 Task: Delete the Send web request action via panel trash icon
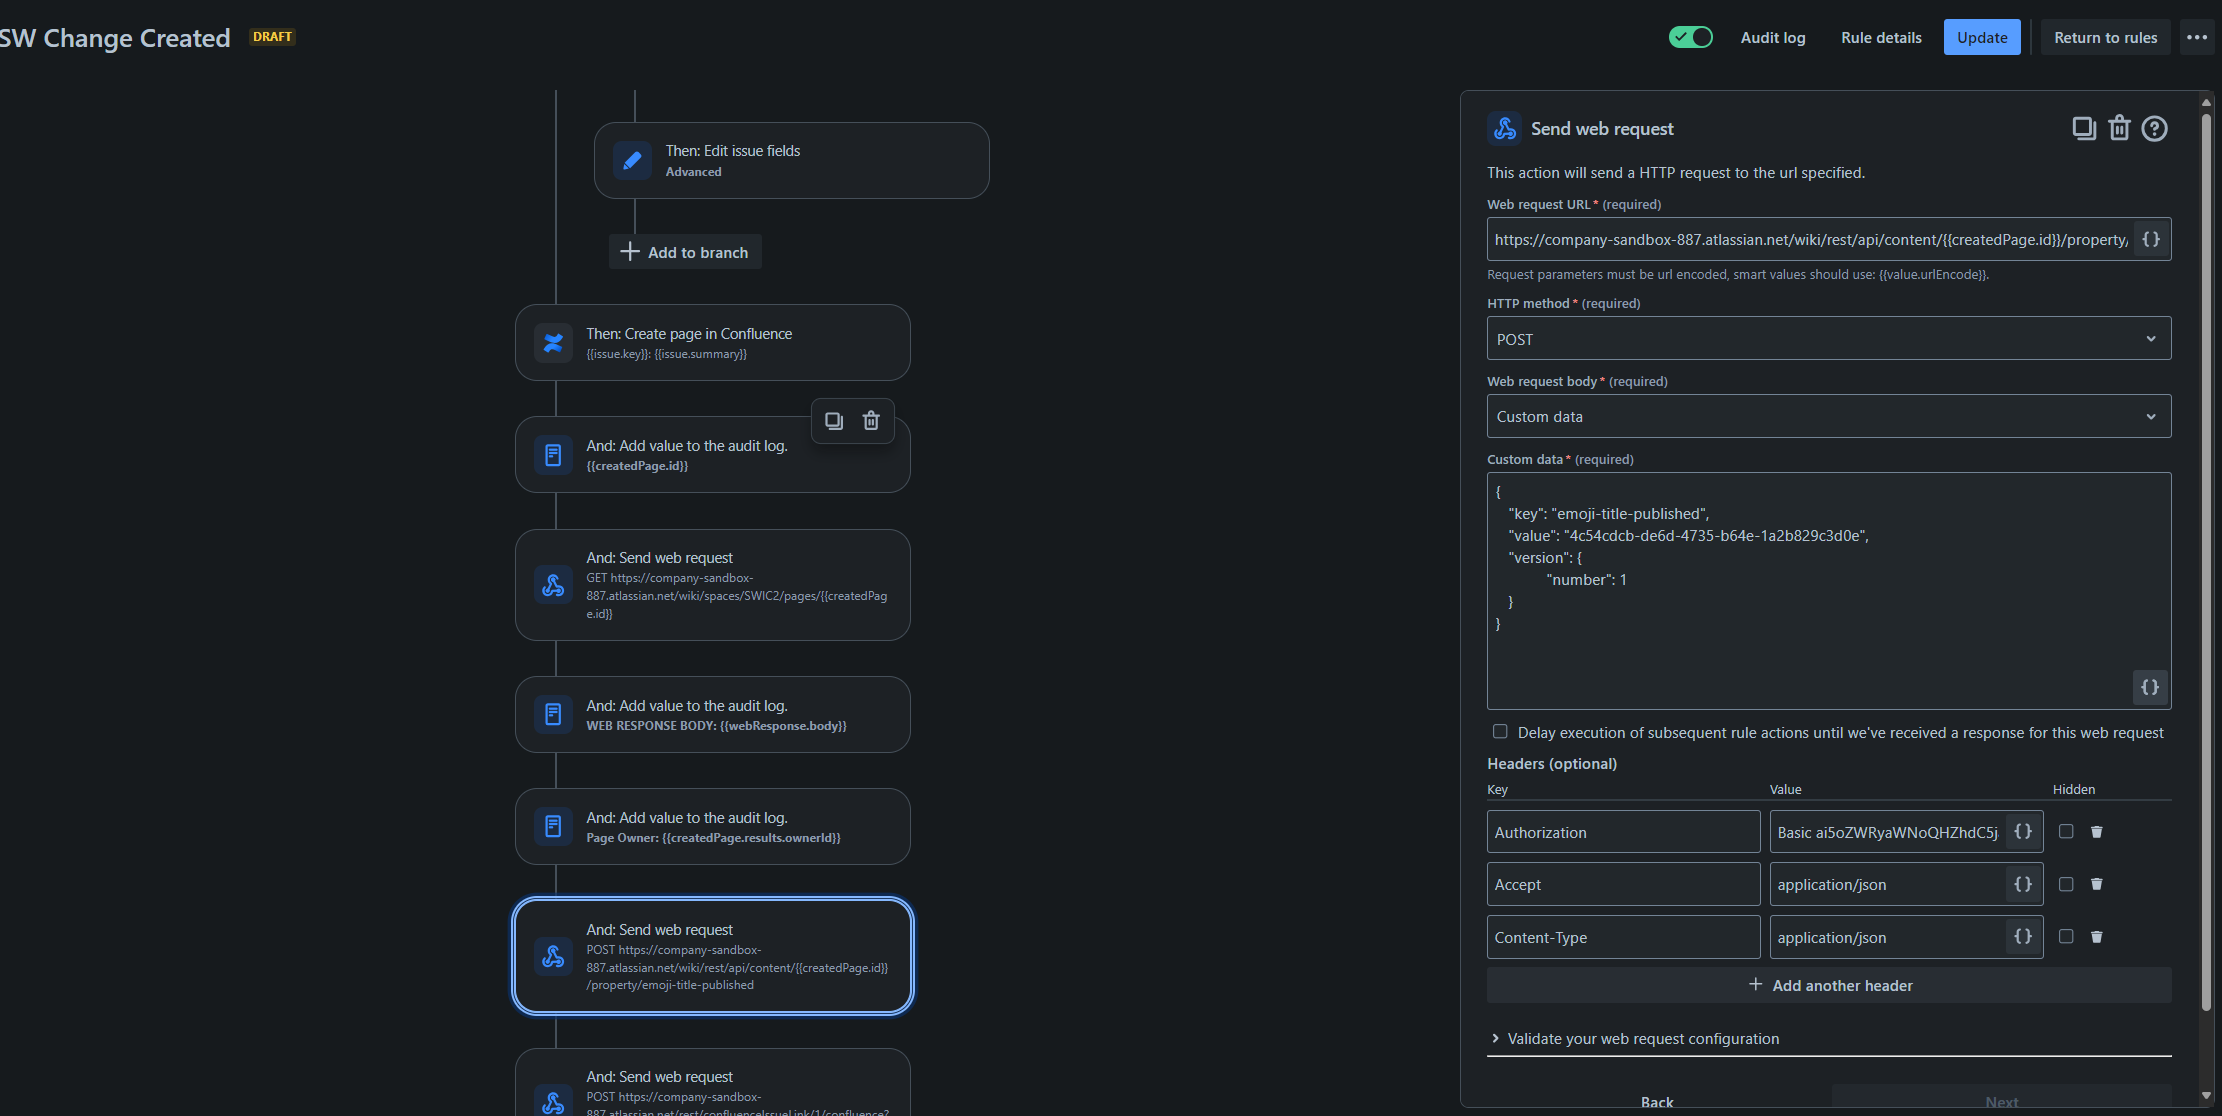(x=2119, y=129)
